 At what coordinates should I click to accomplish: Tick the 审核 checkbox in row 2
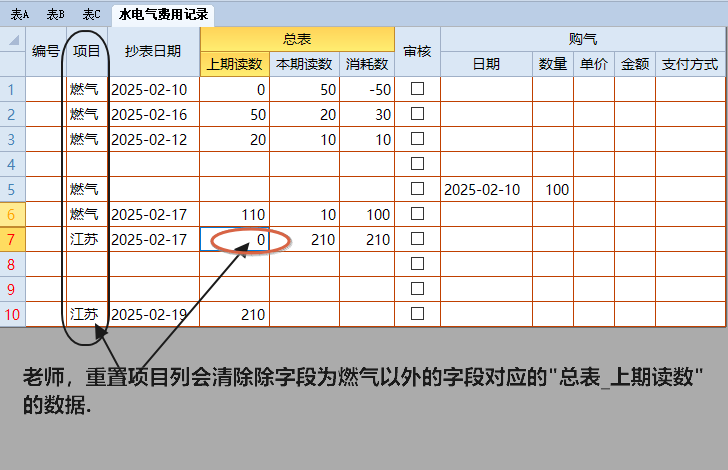point(417,114)
